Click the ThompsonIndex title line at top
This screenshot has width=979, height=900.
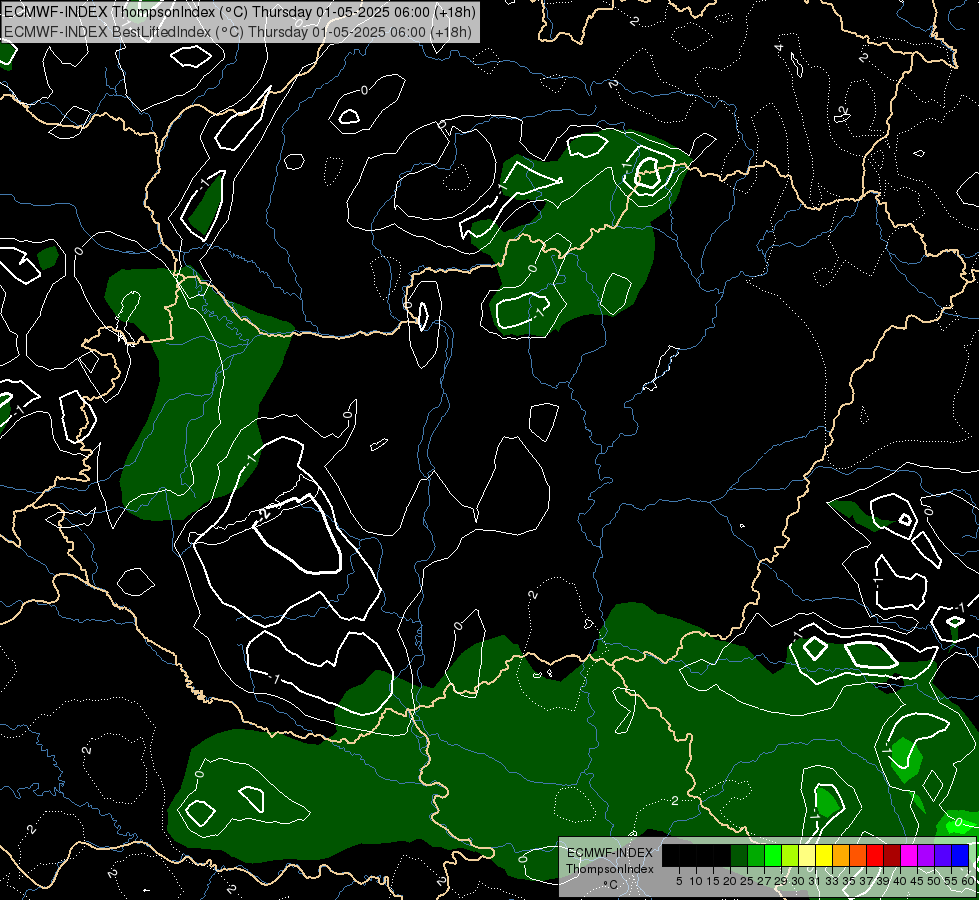(x=240, y=12)
